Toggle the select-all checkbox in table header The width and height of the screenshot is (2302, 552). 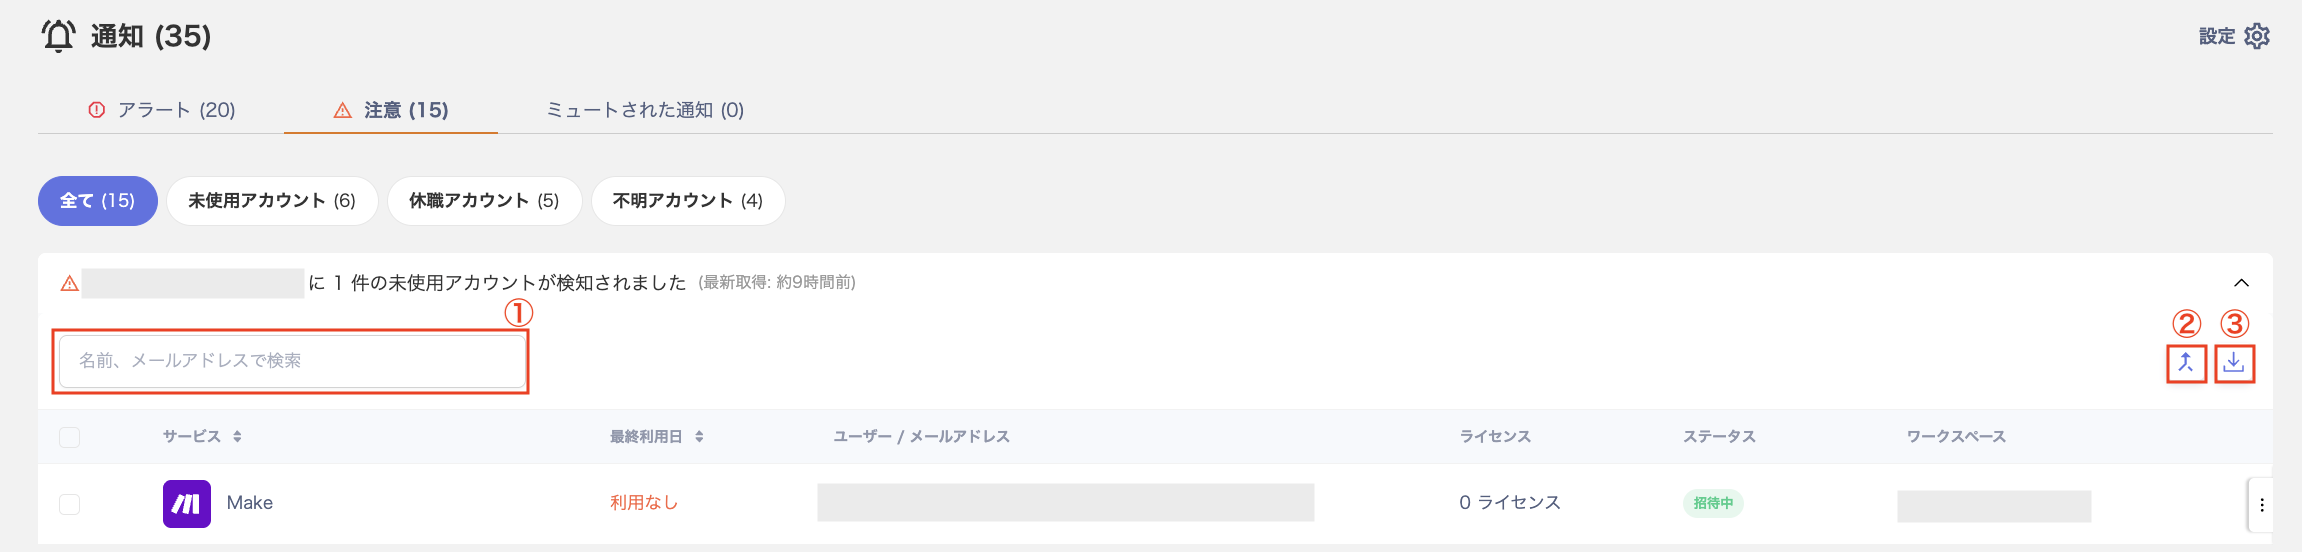point(69,437)
